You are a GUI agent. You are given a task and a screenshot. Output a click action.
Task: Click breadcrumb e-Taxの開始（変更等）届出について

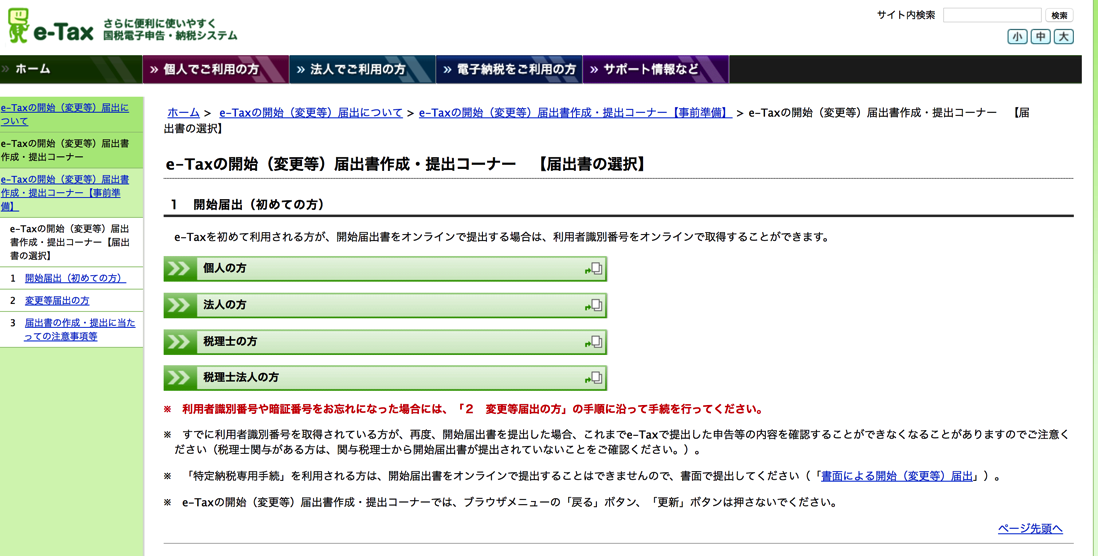point(311,113)
